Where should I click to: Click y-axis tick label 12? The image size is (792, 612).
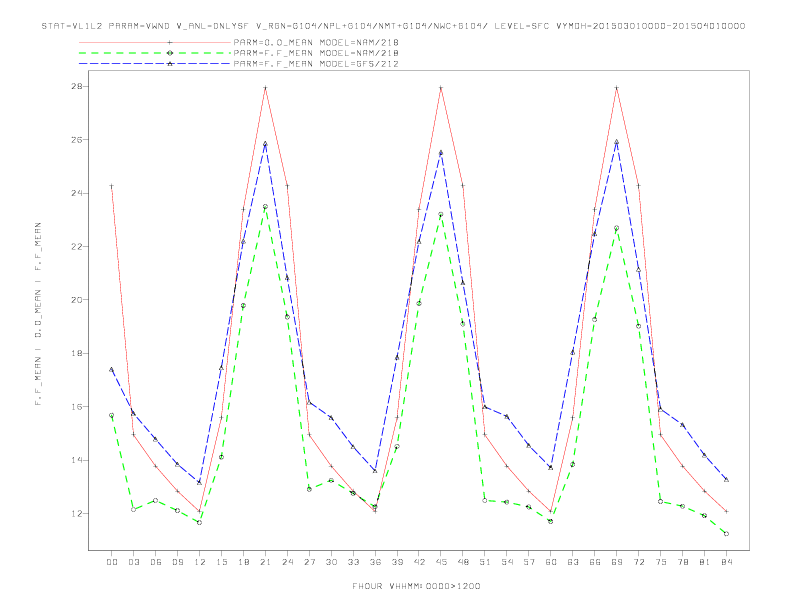pos(77,514)
